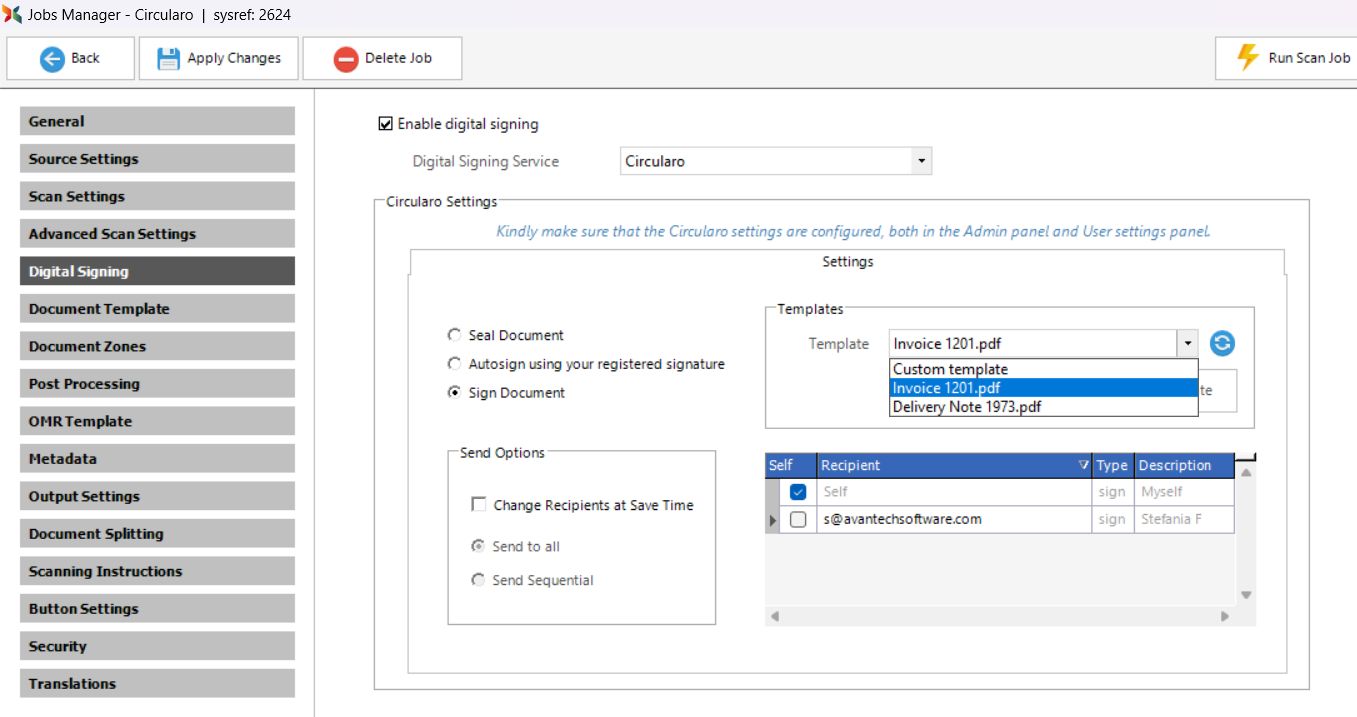The height and width of the screenshot is (717, 1357).
Task: Choose Autosign using your registered signature
Action: click(x=455, y=364)
